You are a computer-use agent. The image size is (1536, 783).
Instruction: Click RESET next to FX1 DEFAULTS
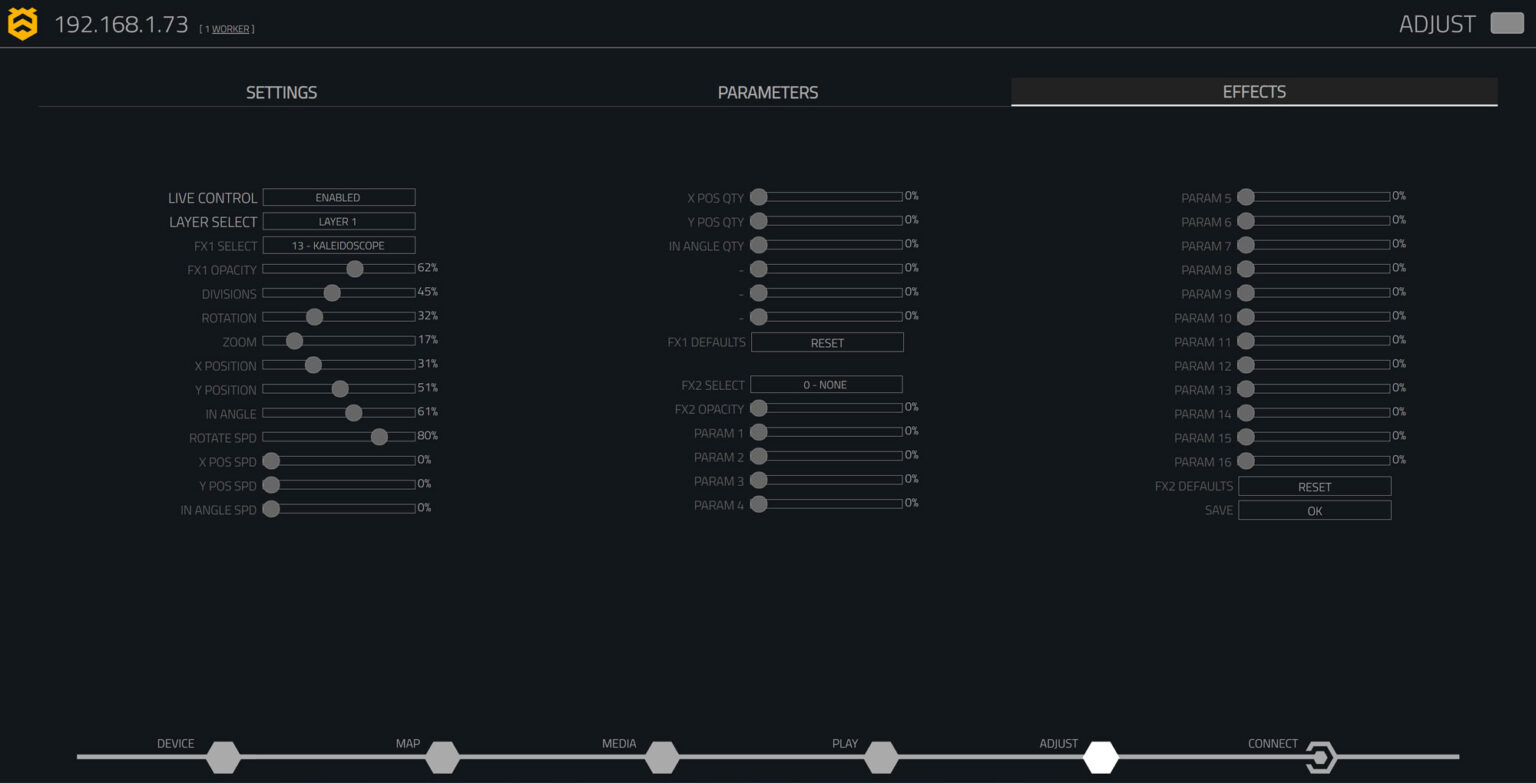(826, 342)
